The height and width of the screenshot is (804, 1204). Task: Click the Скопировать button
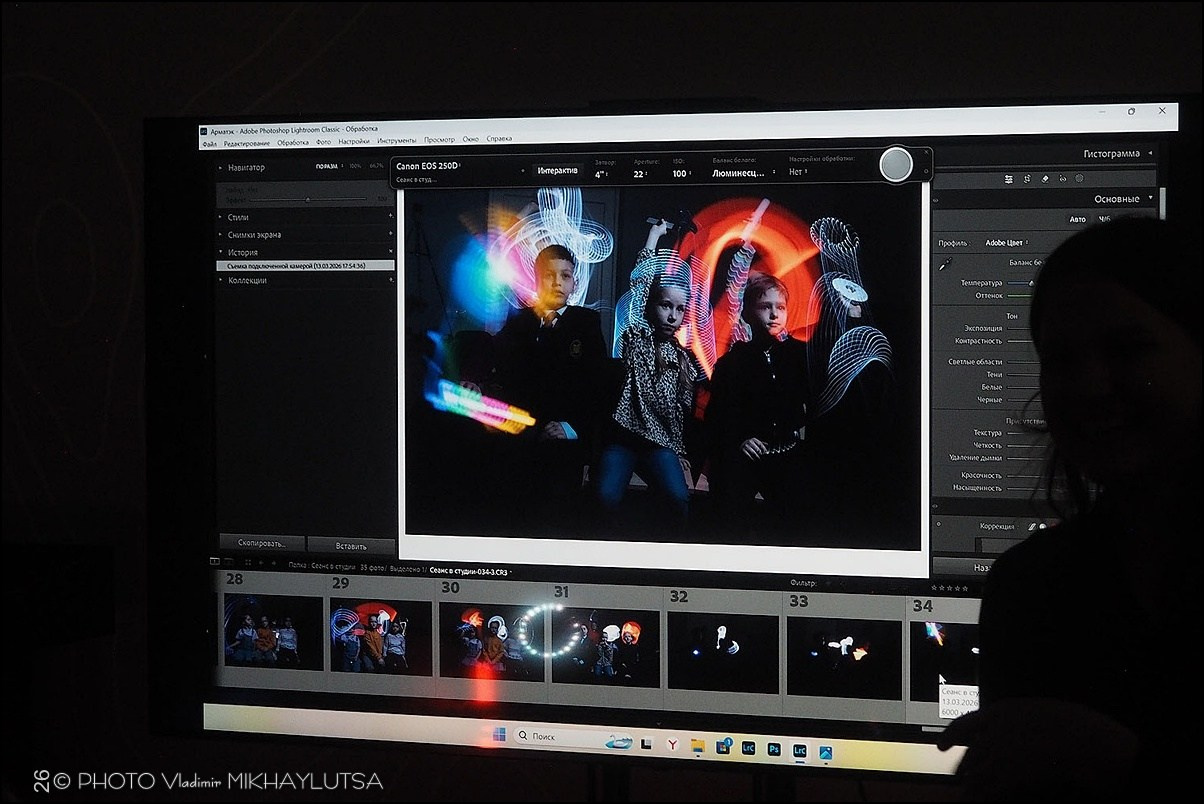click(x=262, y=544)
